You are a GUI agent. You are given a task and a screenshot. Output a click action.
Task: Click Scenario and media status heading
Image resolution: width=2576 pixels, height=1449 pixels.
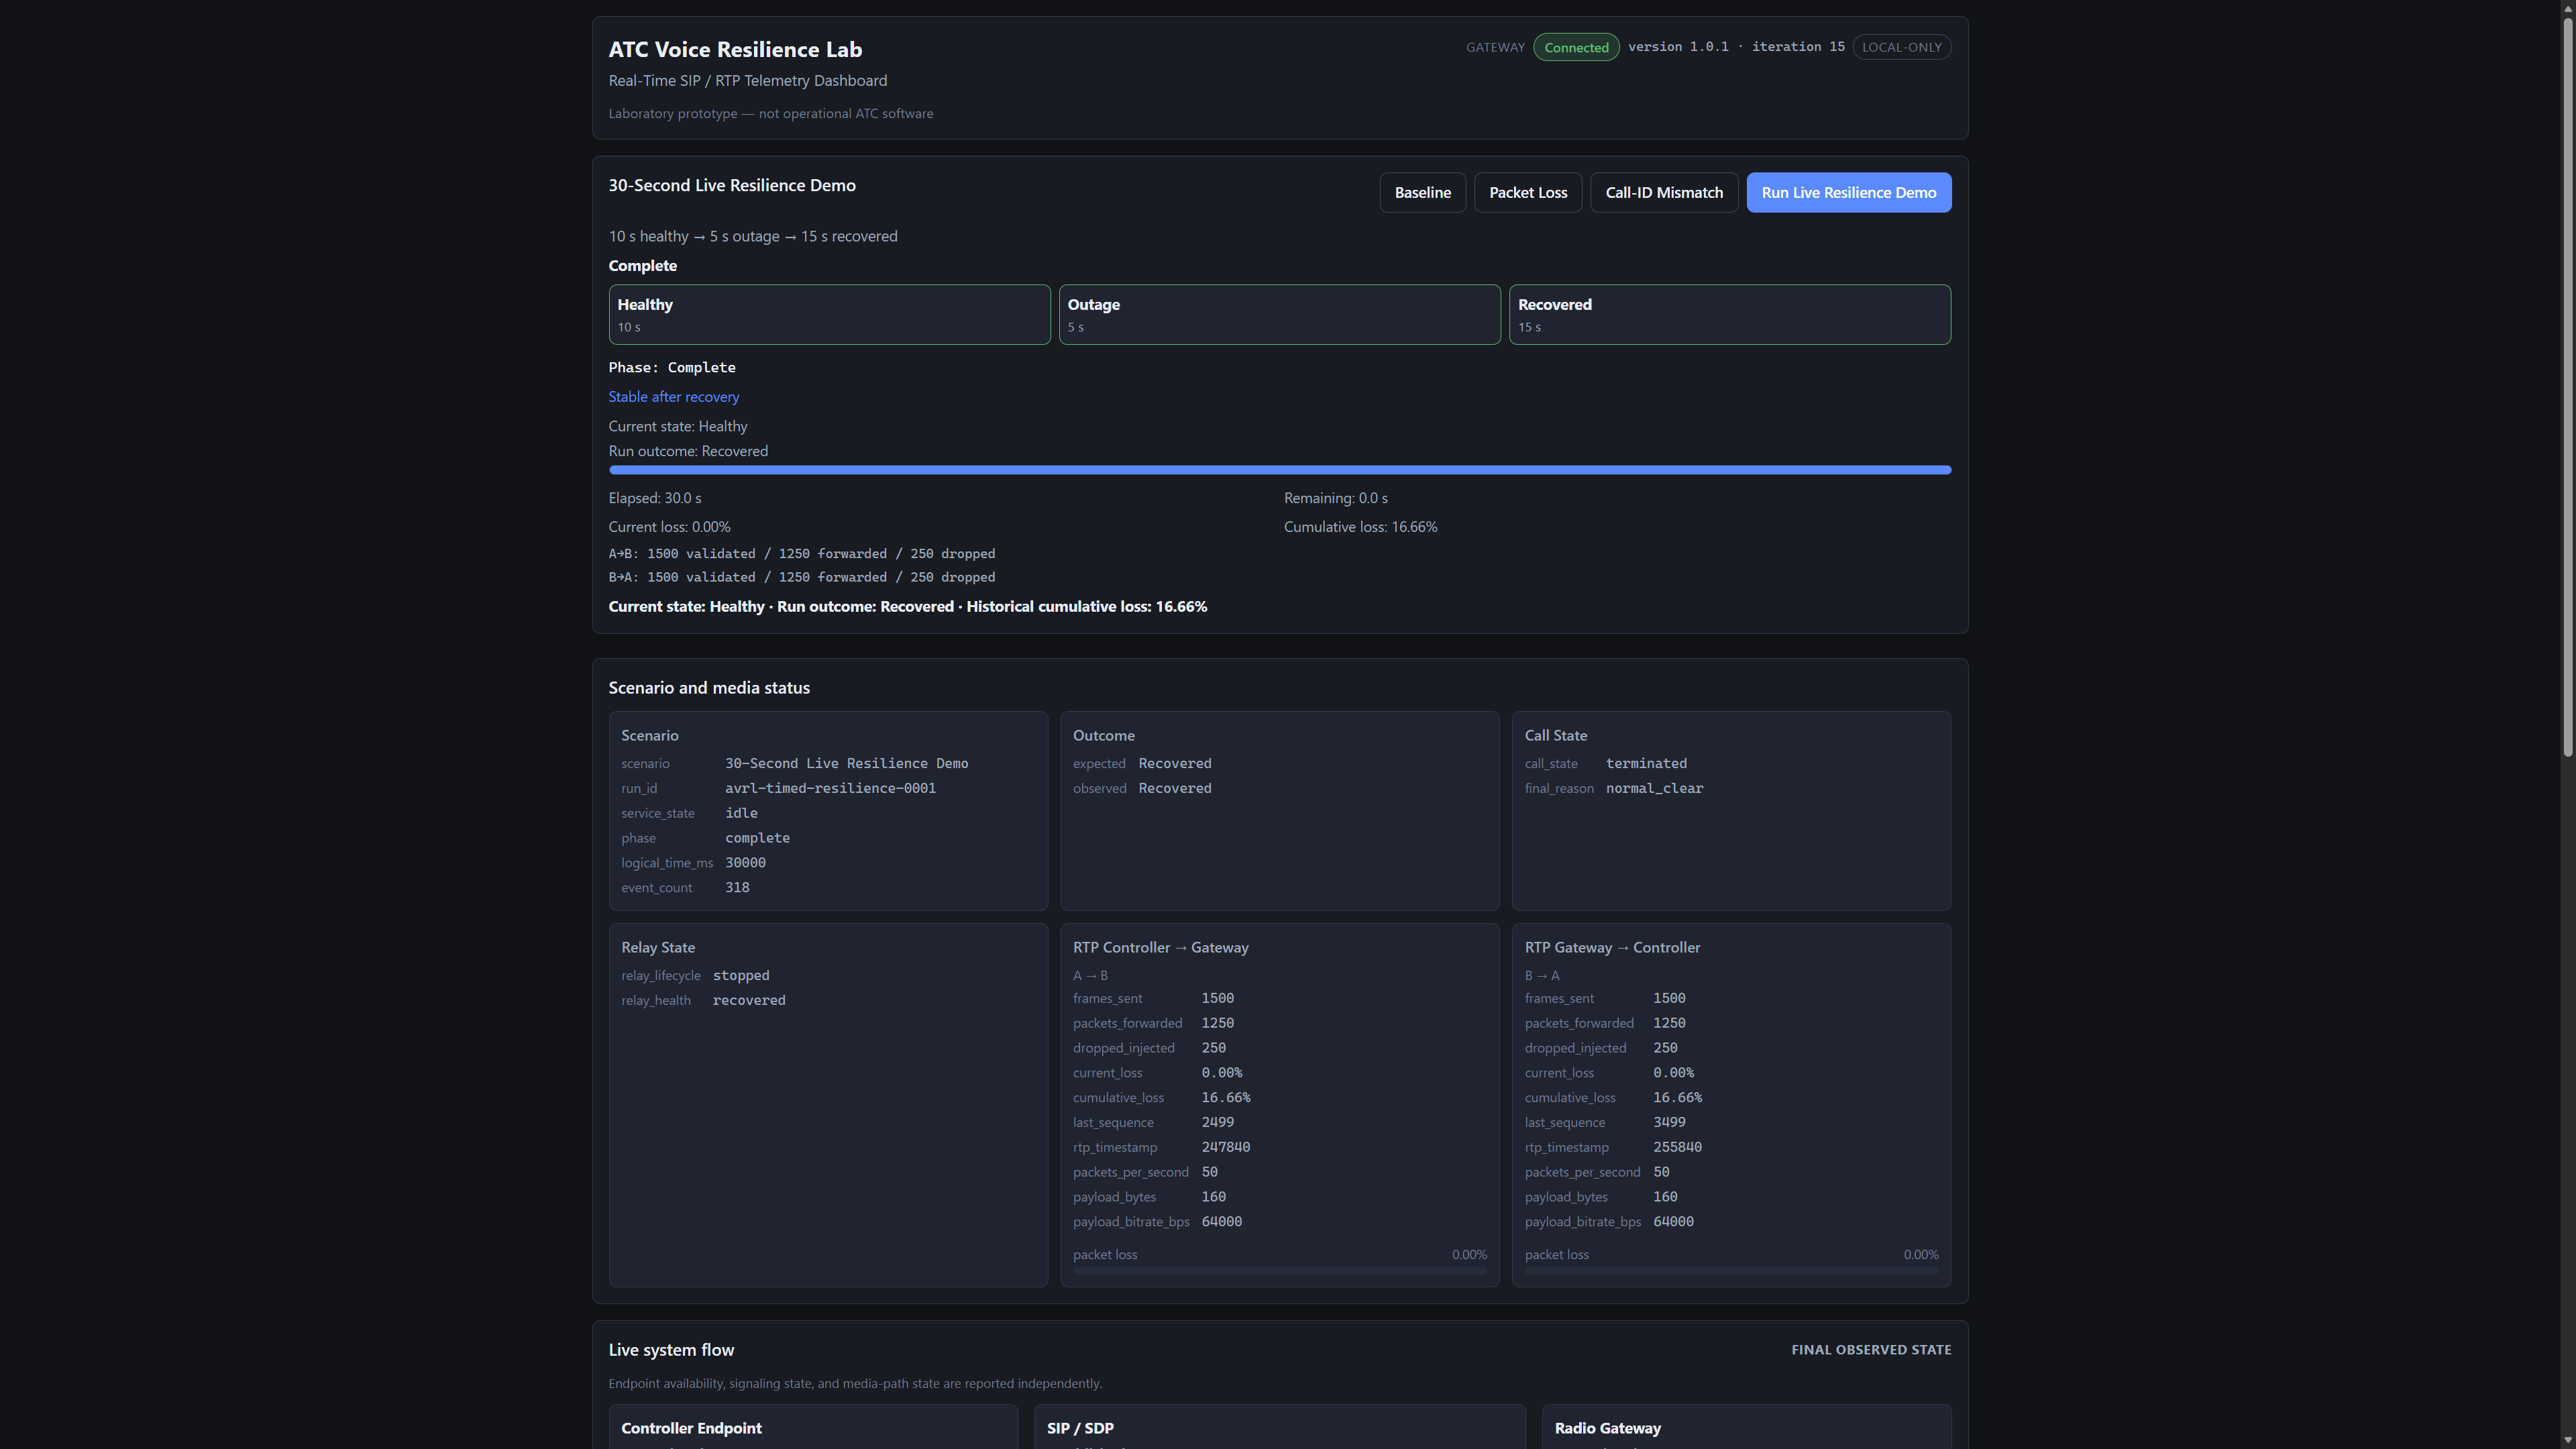[x=709, y=688]
